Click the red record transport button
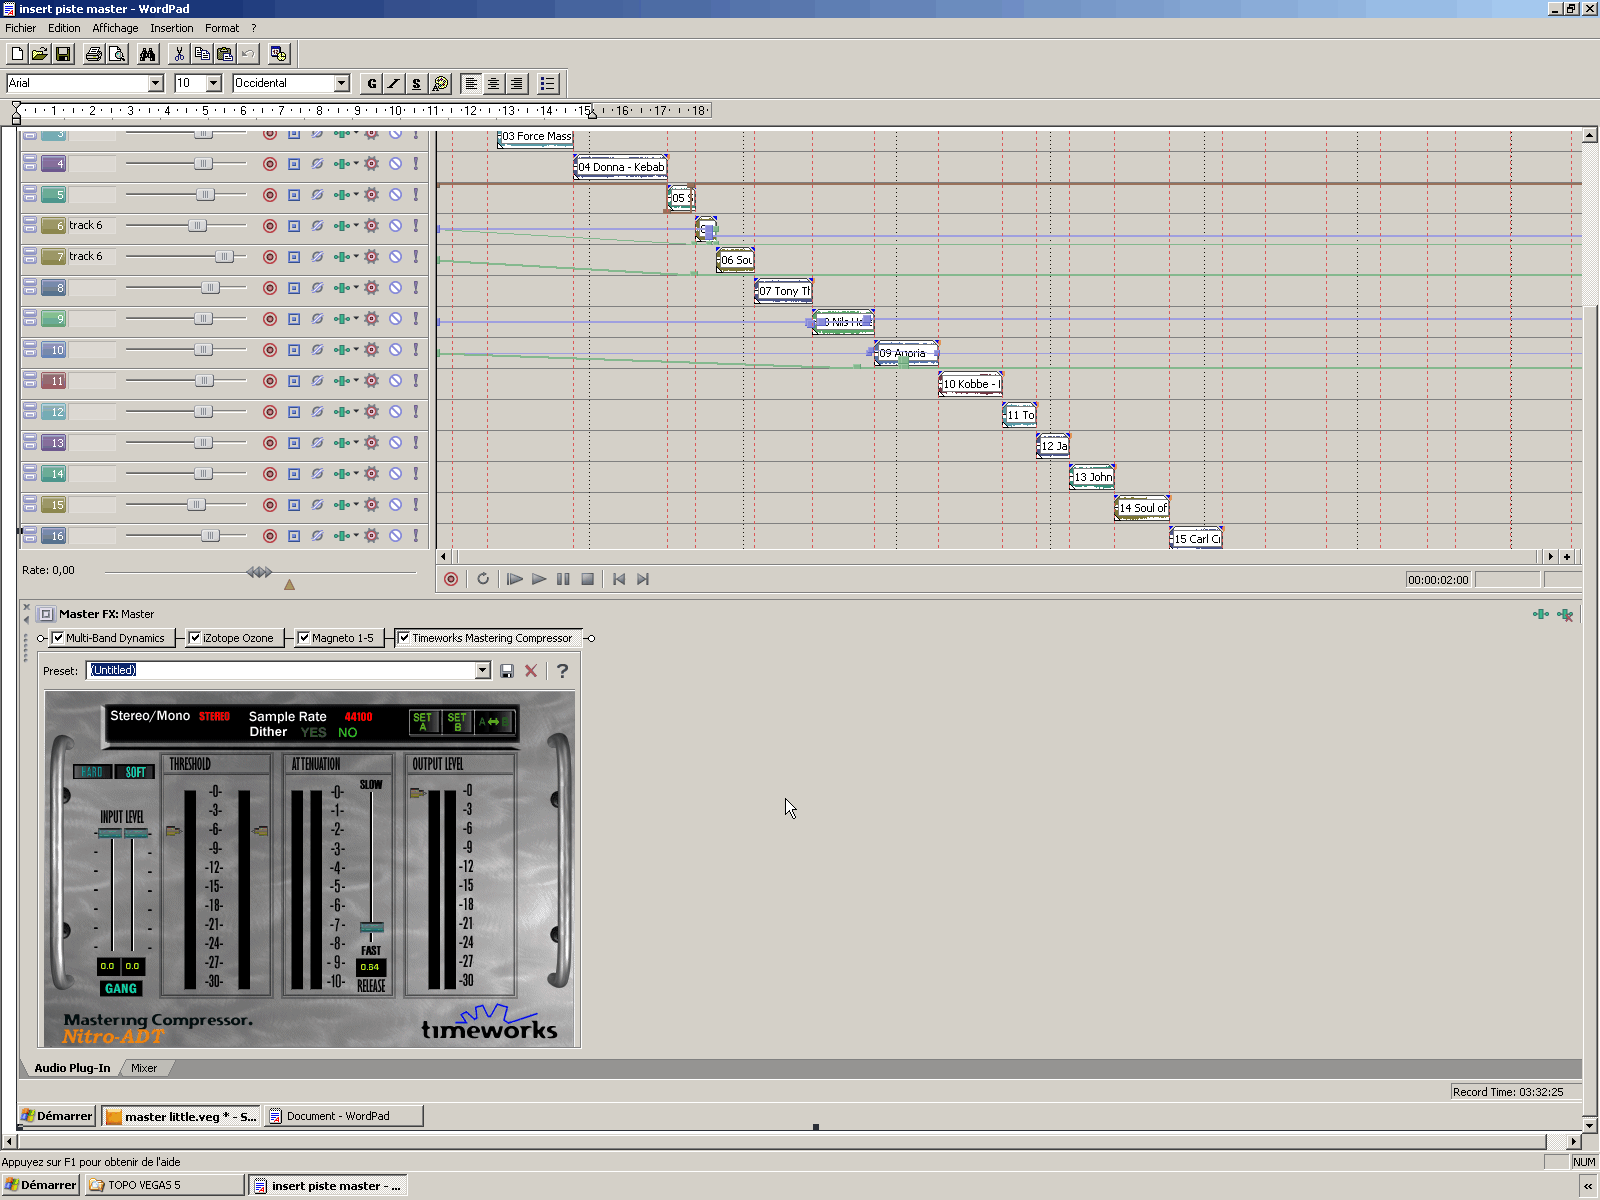The height and width of the screenshot is (1200, 1600). 451,579
